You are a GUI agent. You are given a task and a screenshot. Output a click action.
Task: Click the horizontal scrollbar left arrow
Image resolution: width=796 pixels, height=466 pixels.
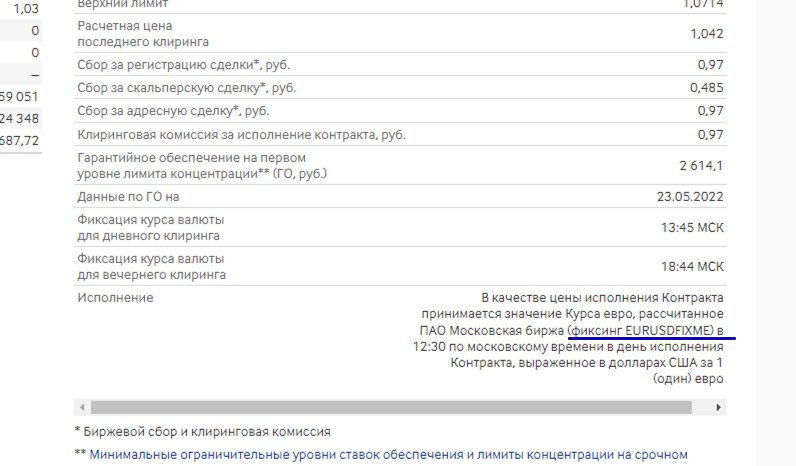point(81,408)
